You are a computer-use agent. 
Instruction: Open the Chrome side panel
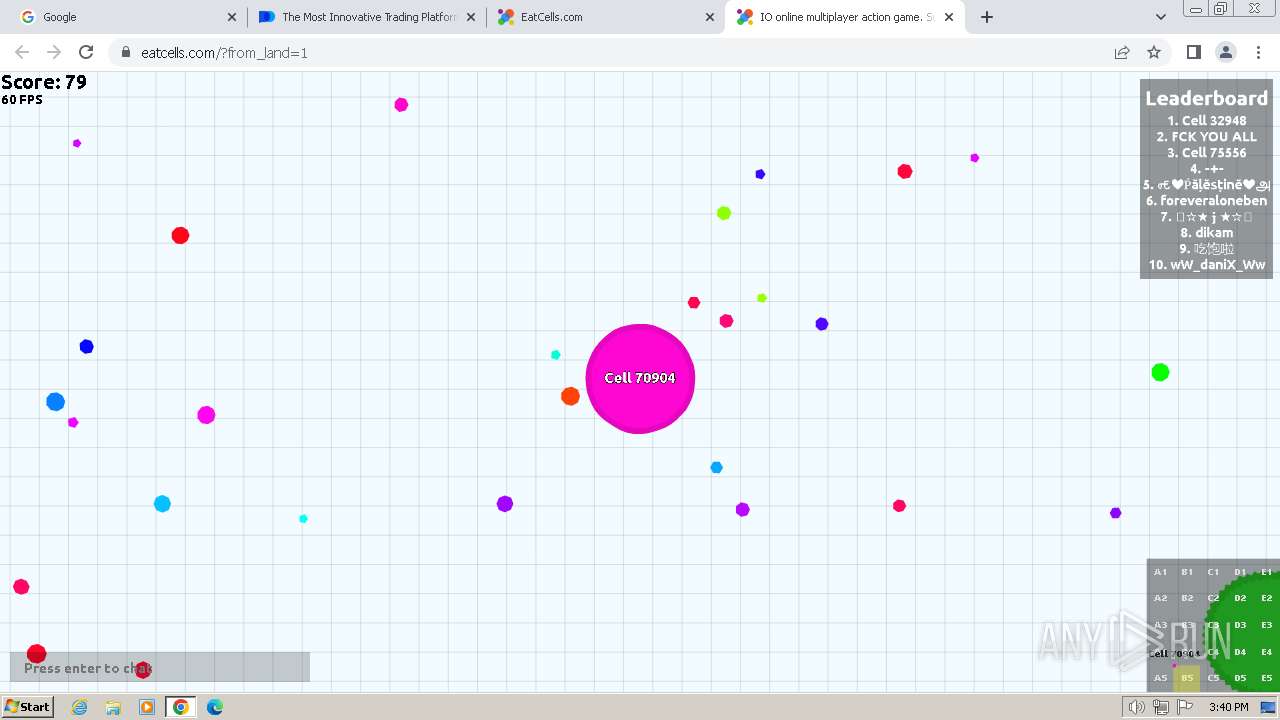(1193, 52)
